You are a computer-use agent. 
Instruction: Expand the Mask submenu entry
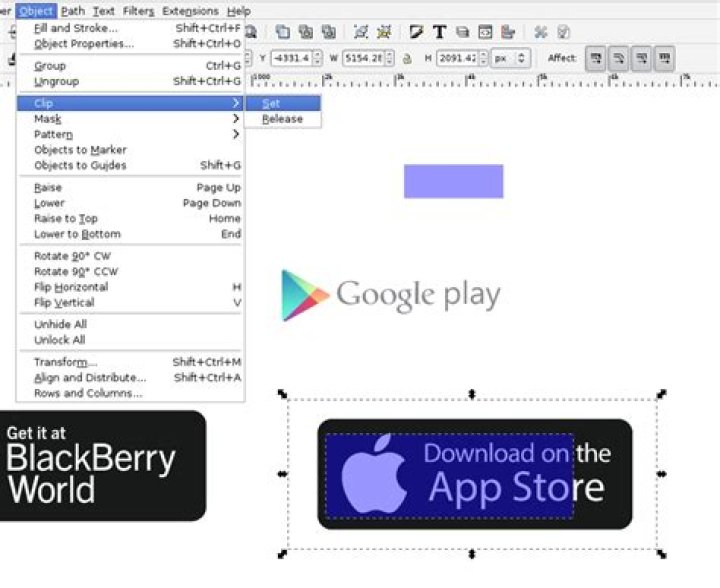click(x=129, y=119)
